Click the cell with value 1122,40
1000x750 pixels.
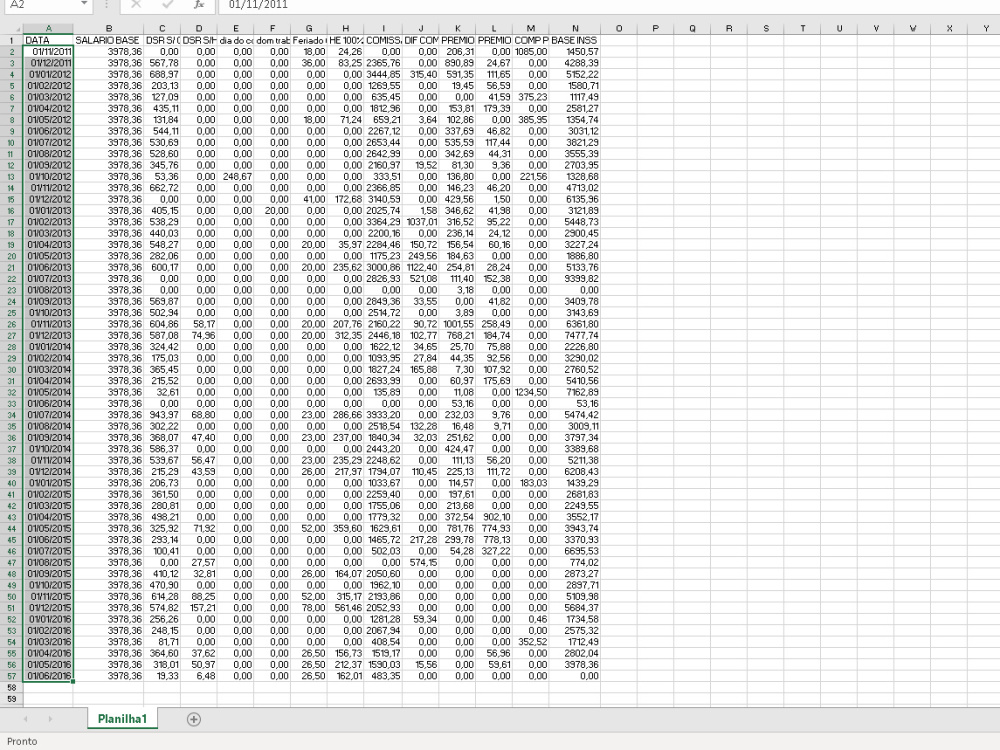(x=420, y=267)
